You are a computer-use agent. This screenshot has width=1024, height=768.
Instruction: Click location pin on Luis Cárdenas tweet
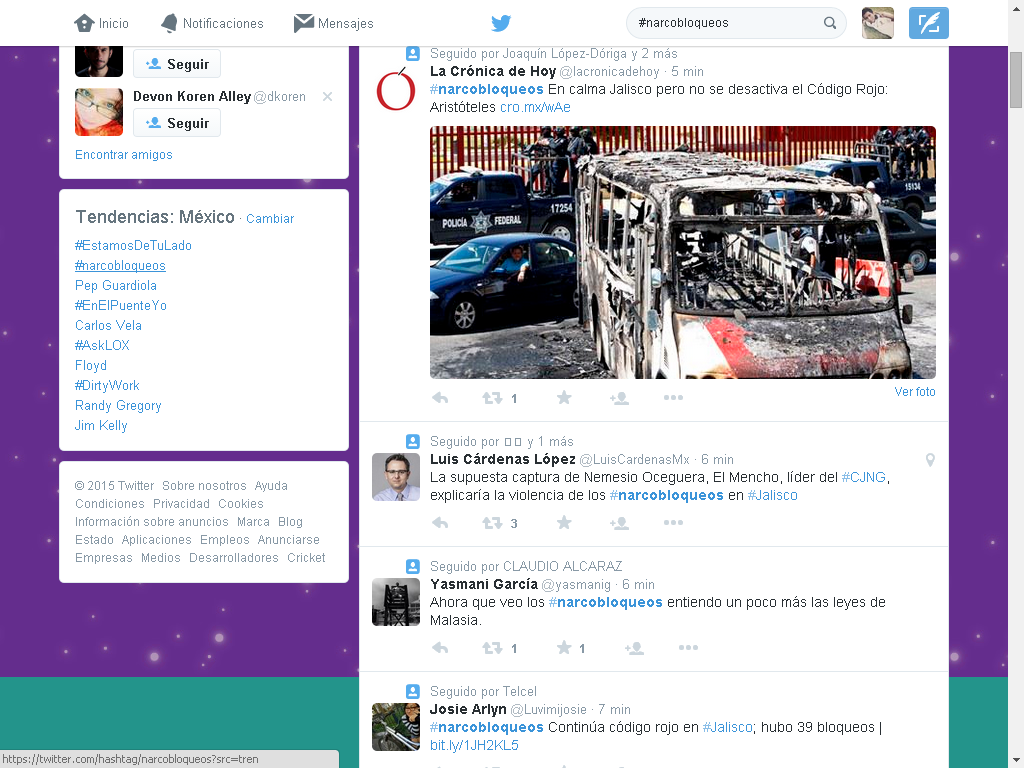click(931, 460)
